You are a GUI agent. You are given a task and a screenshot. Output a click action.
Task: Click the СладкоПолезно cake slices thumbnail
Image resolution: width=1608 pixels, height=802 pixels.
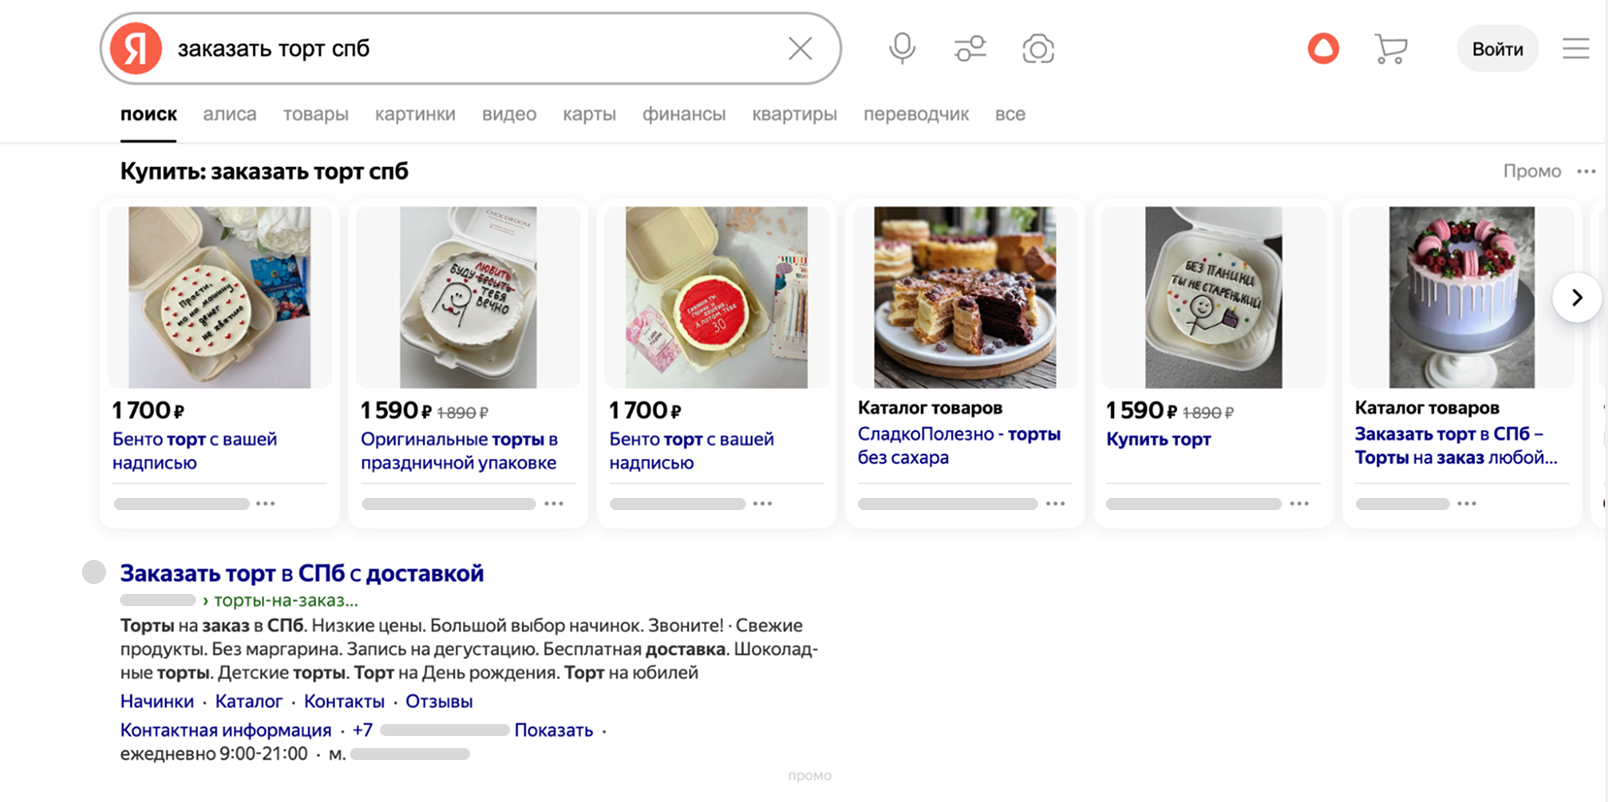pyautogui.click(x=964, y=297)
